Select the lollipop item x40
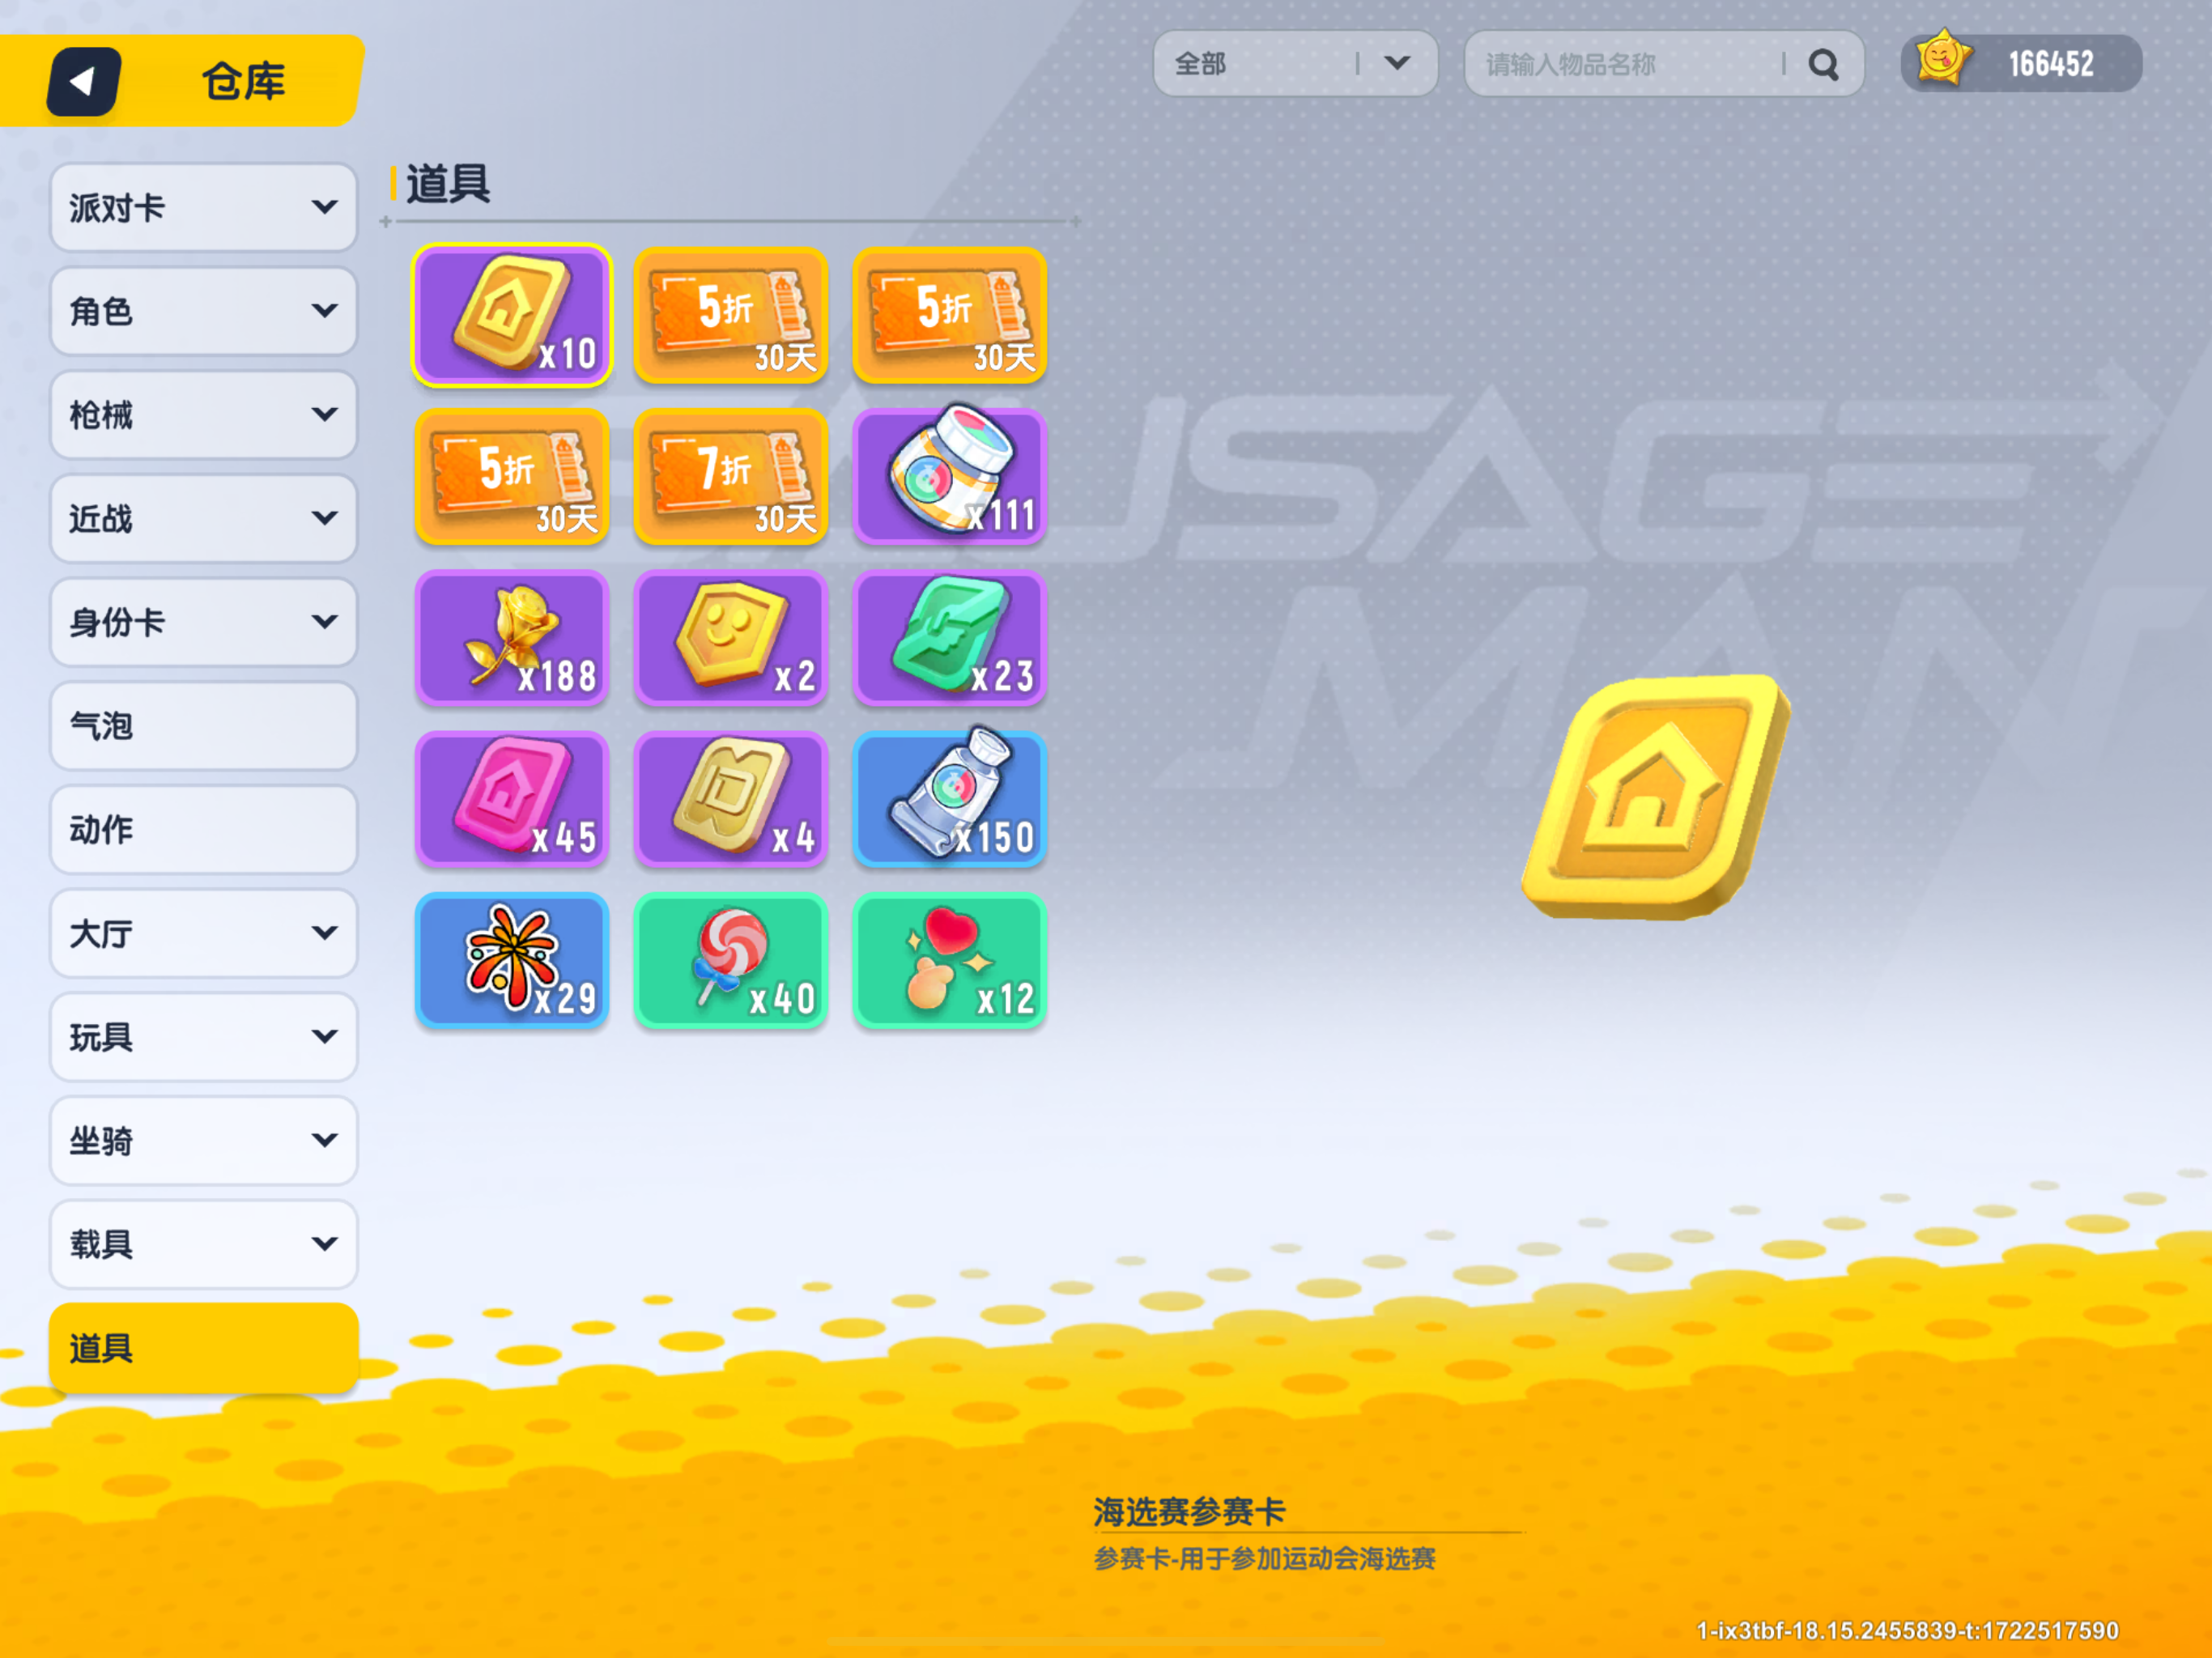 tap(731, 960)
